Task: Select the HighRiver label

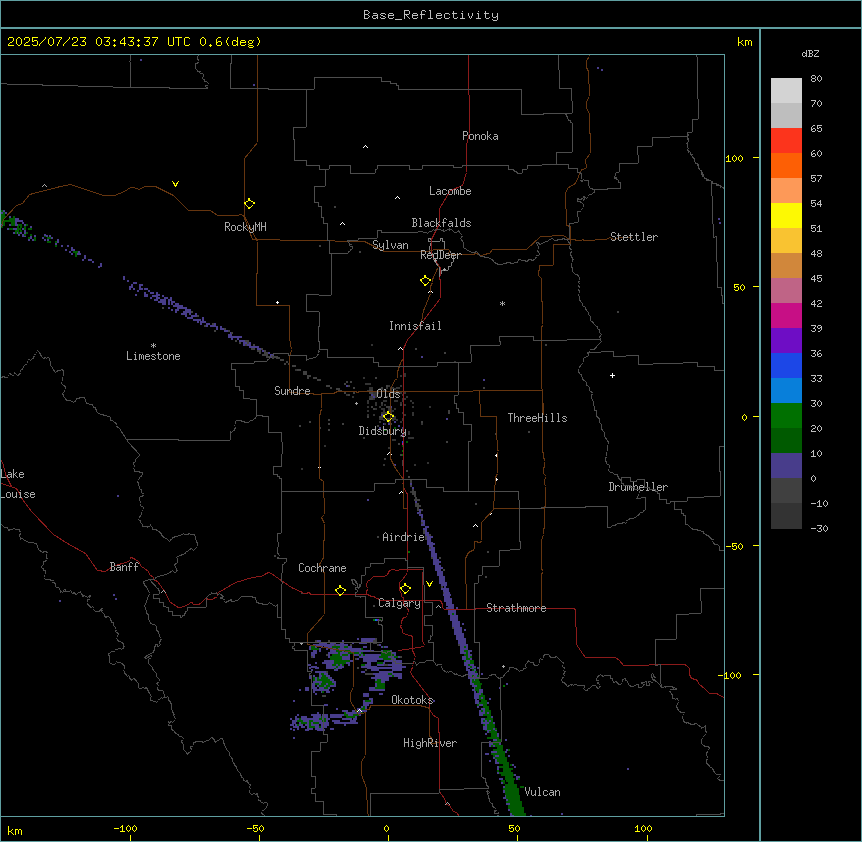Action: [430, 743]
